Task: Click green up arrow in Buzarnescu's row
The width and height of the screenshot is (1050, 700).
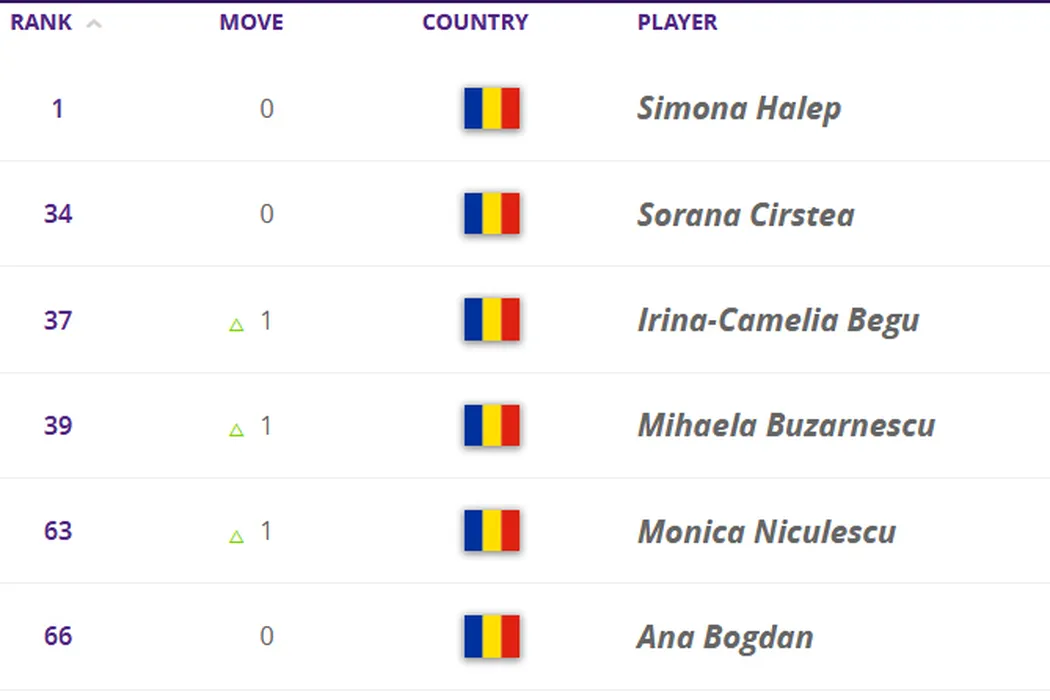Action: click(237, 430)
